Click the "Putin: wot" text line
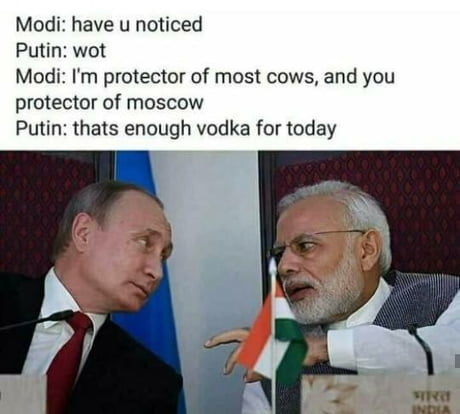Image resolution: width=460 pixels, height=414 pixels. (61, 51)
